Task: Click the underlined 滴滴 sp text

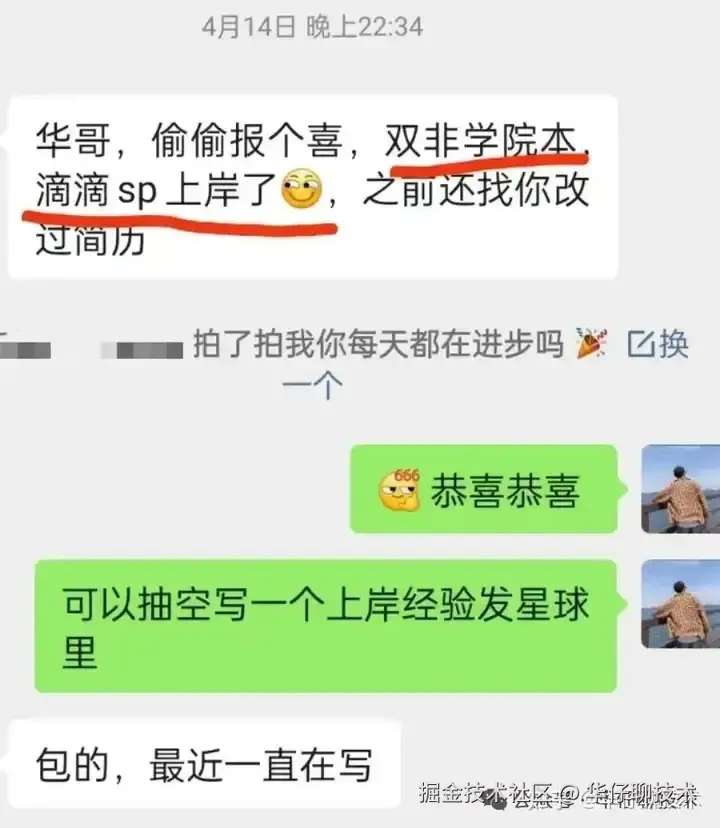Action: (x=97, y=191)
